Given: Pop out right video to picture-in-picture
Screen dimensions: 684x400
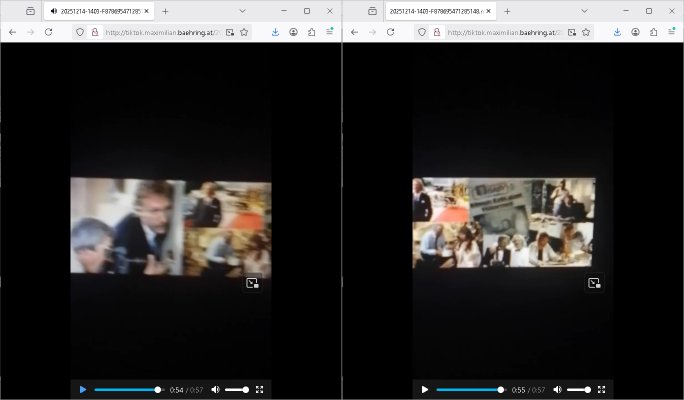Looking at the screenshot, I should pos(594,283).
